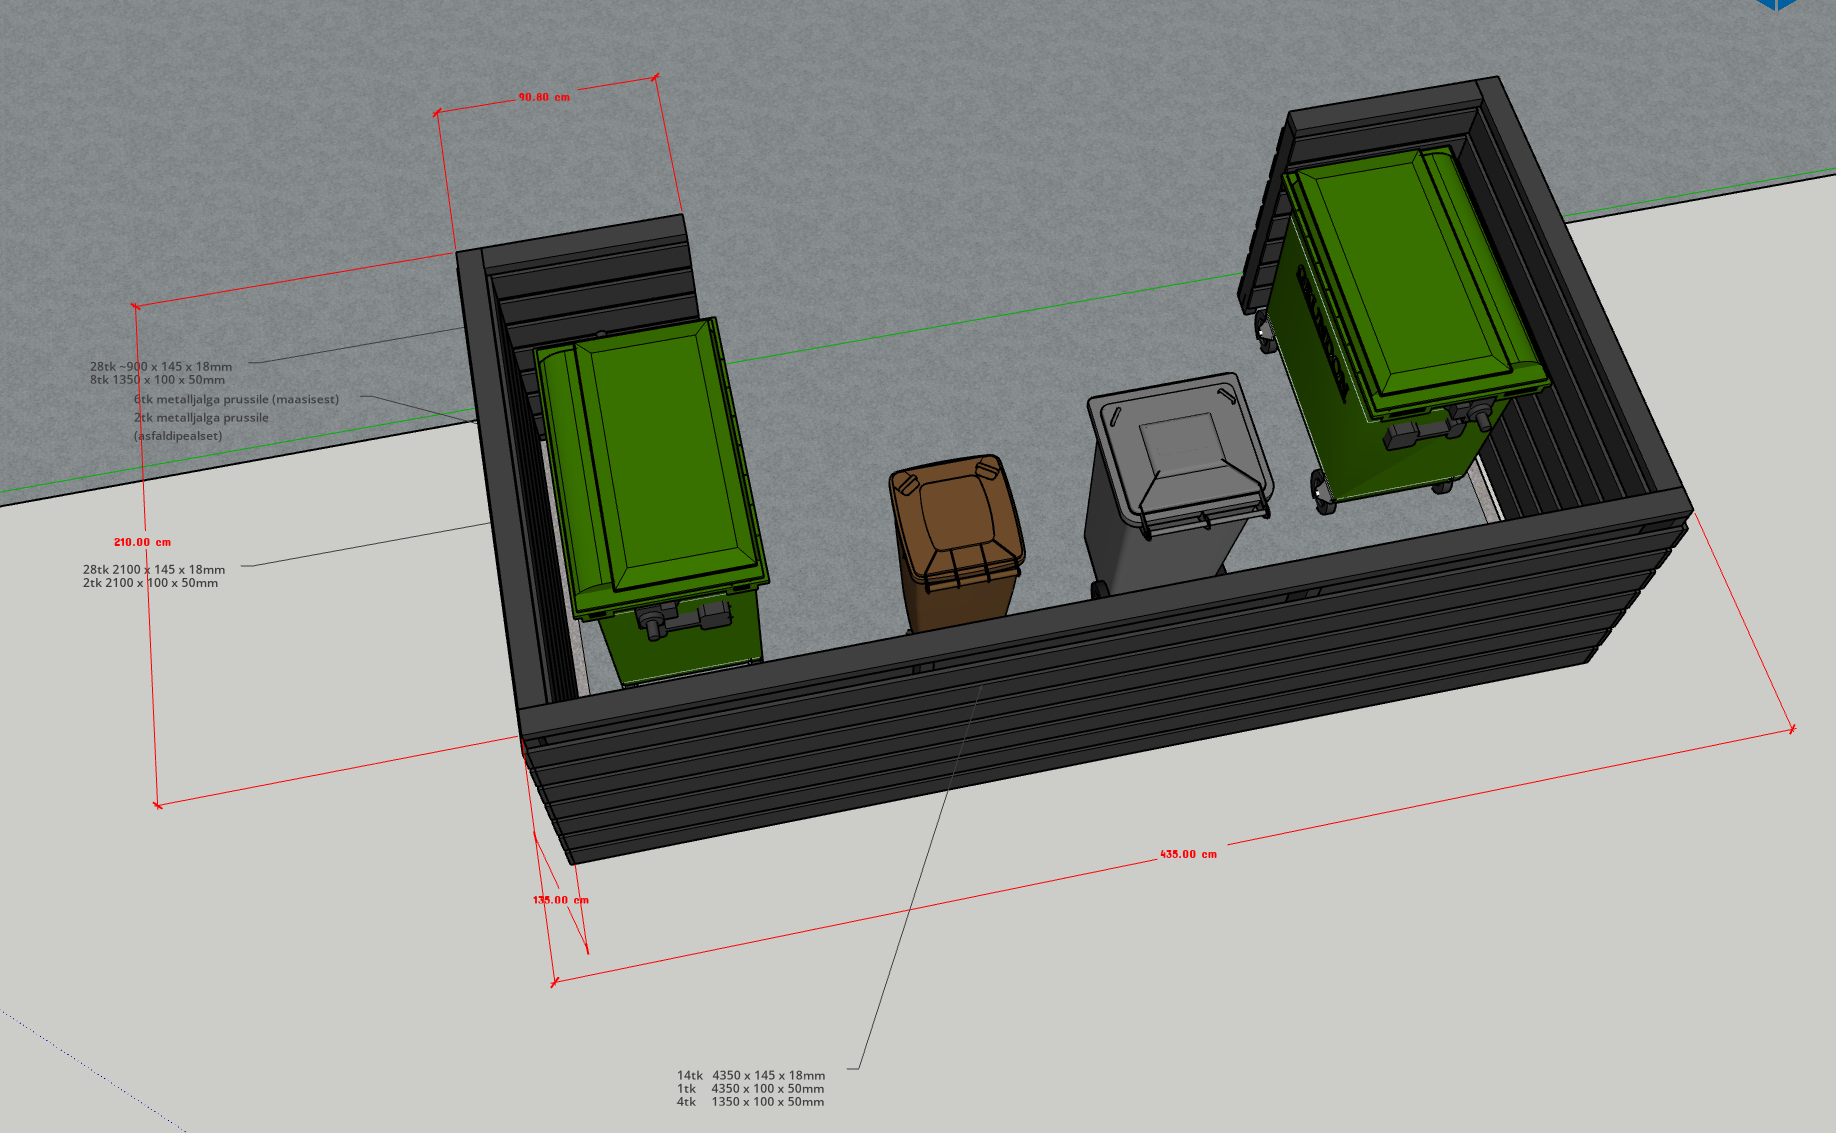
Task: Click the '14tk 4350 x 145 x 18mm' annotation
Action: (751, 1076)
